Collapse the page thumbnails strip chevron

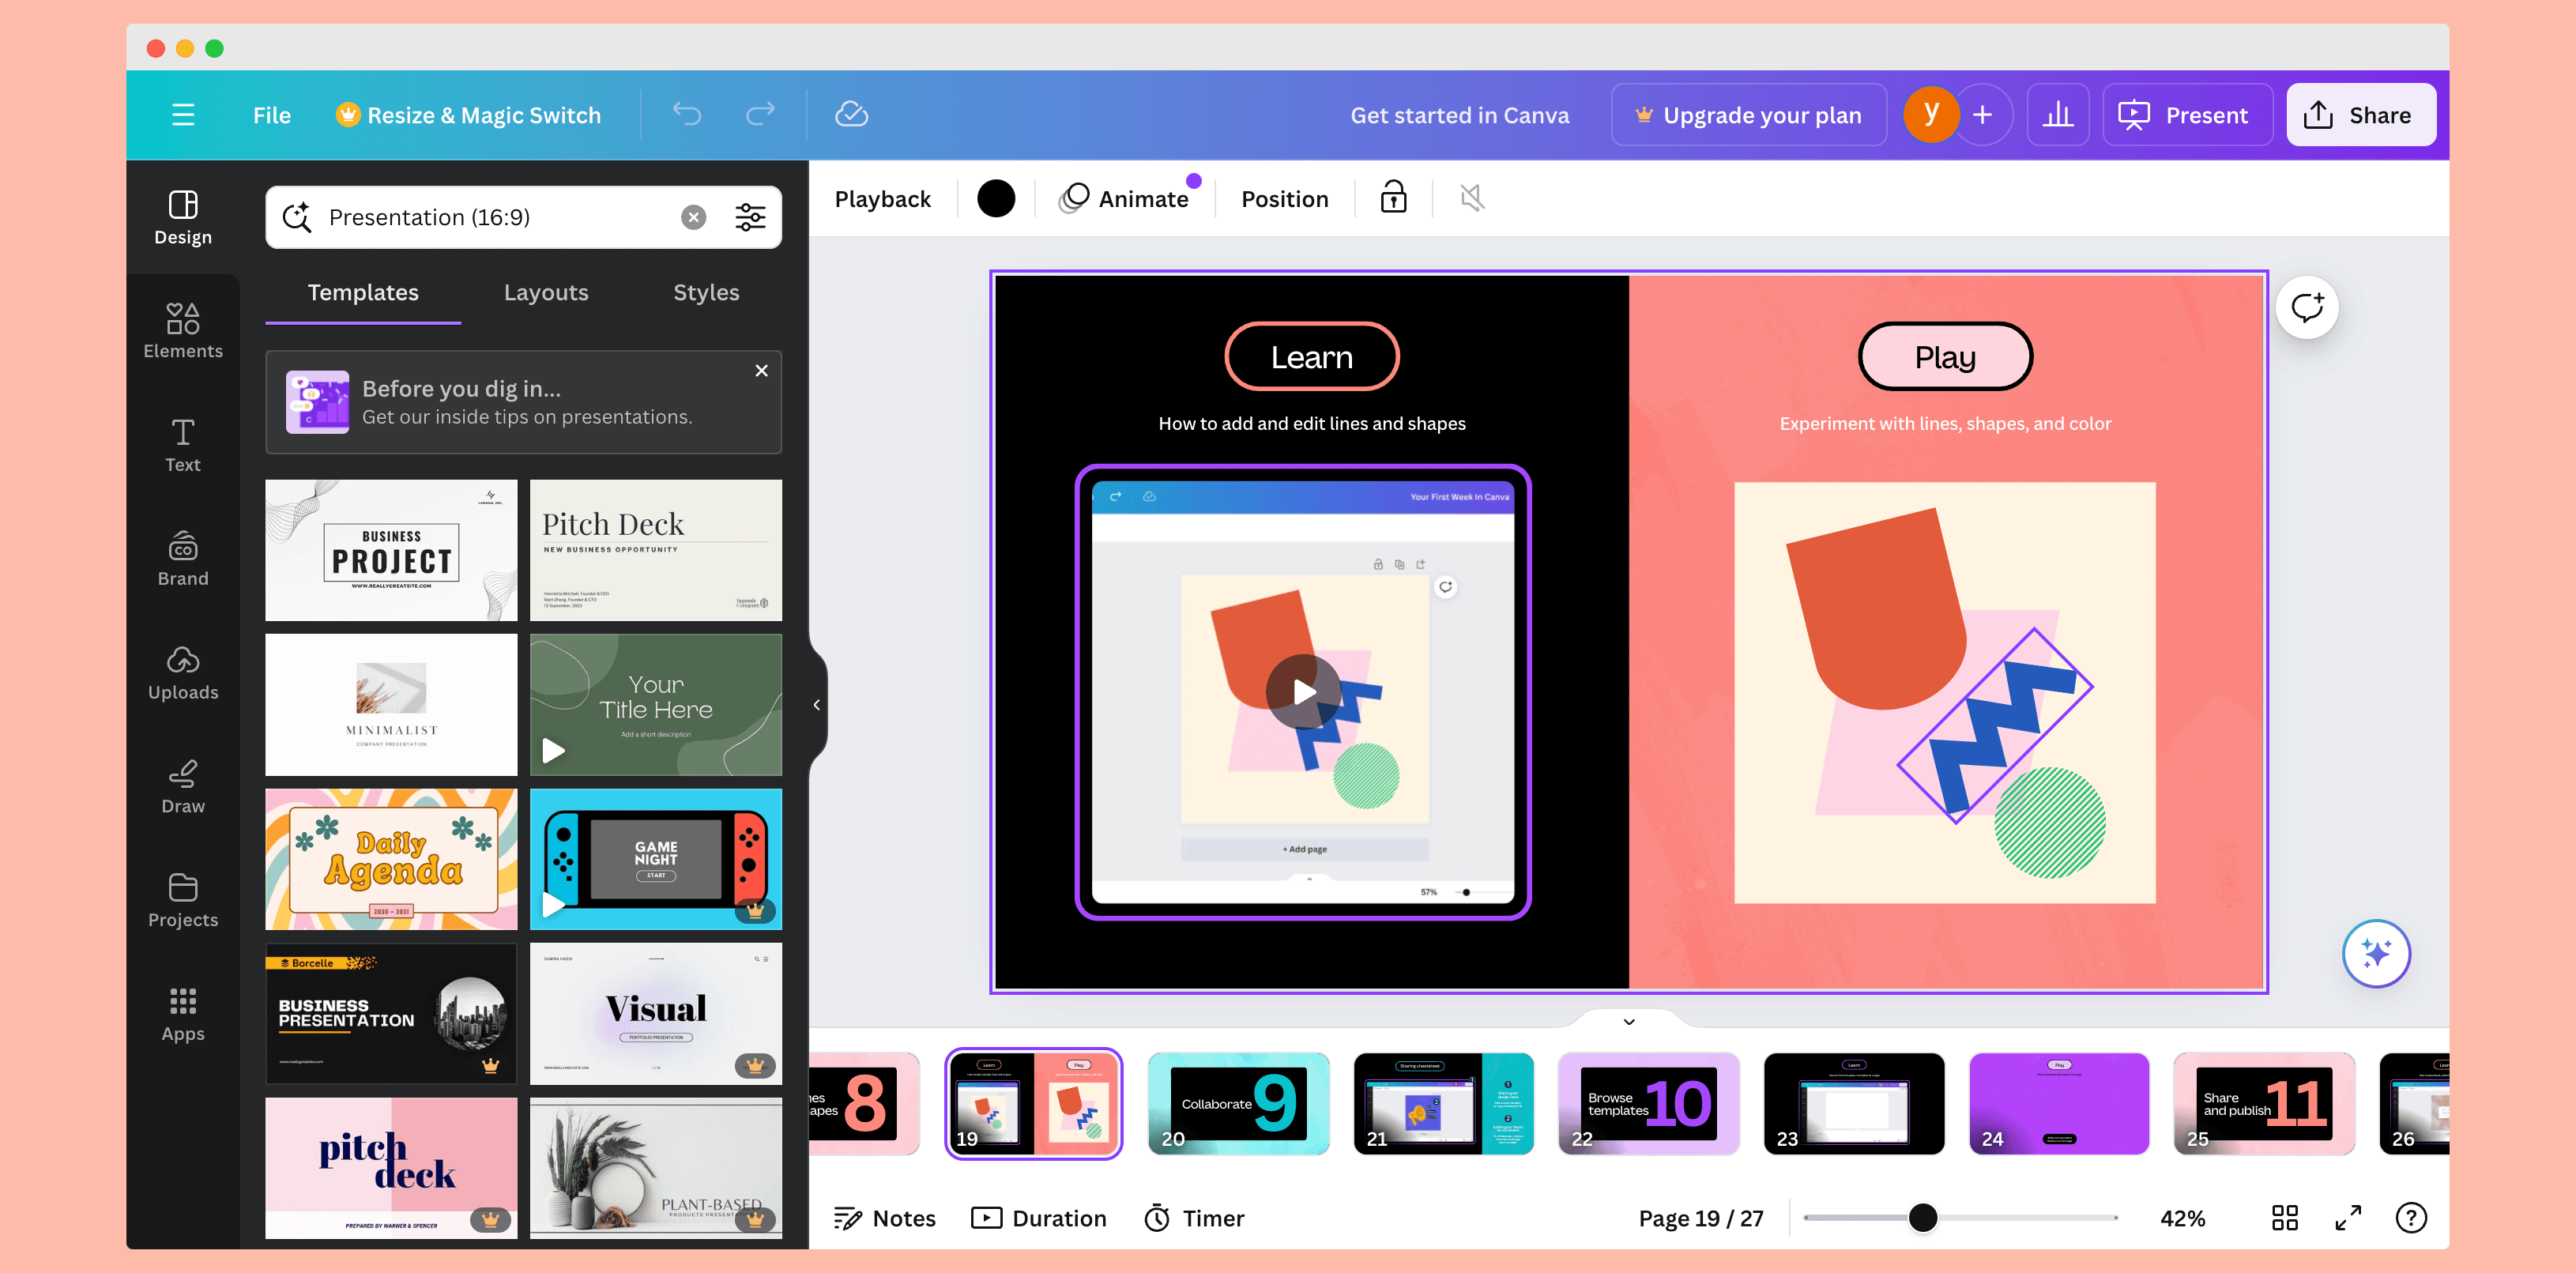click(1628, 1021)
